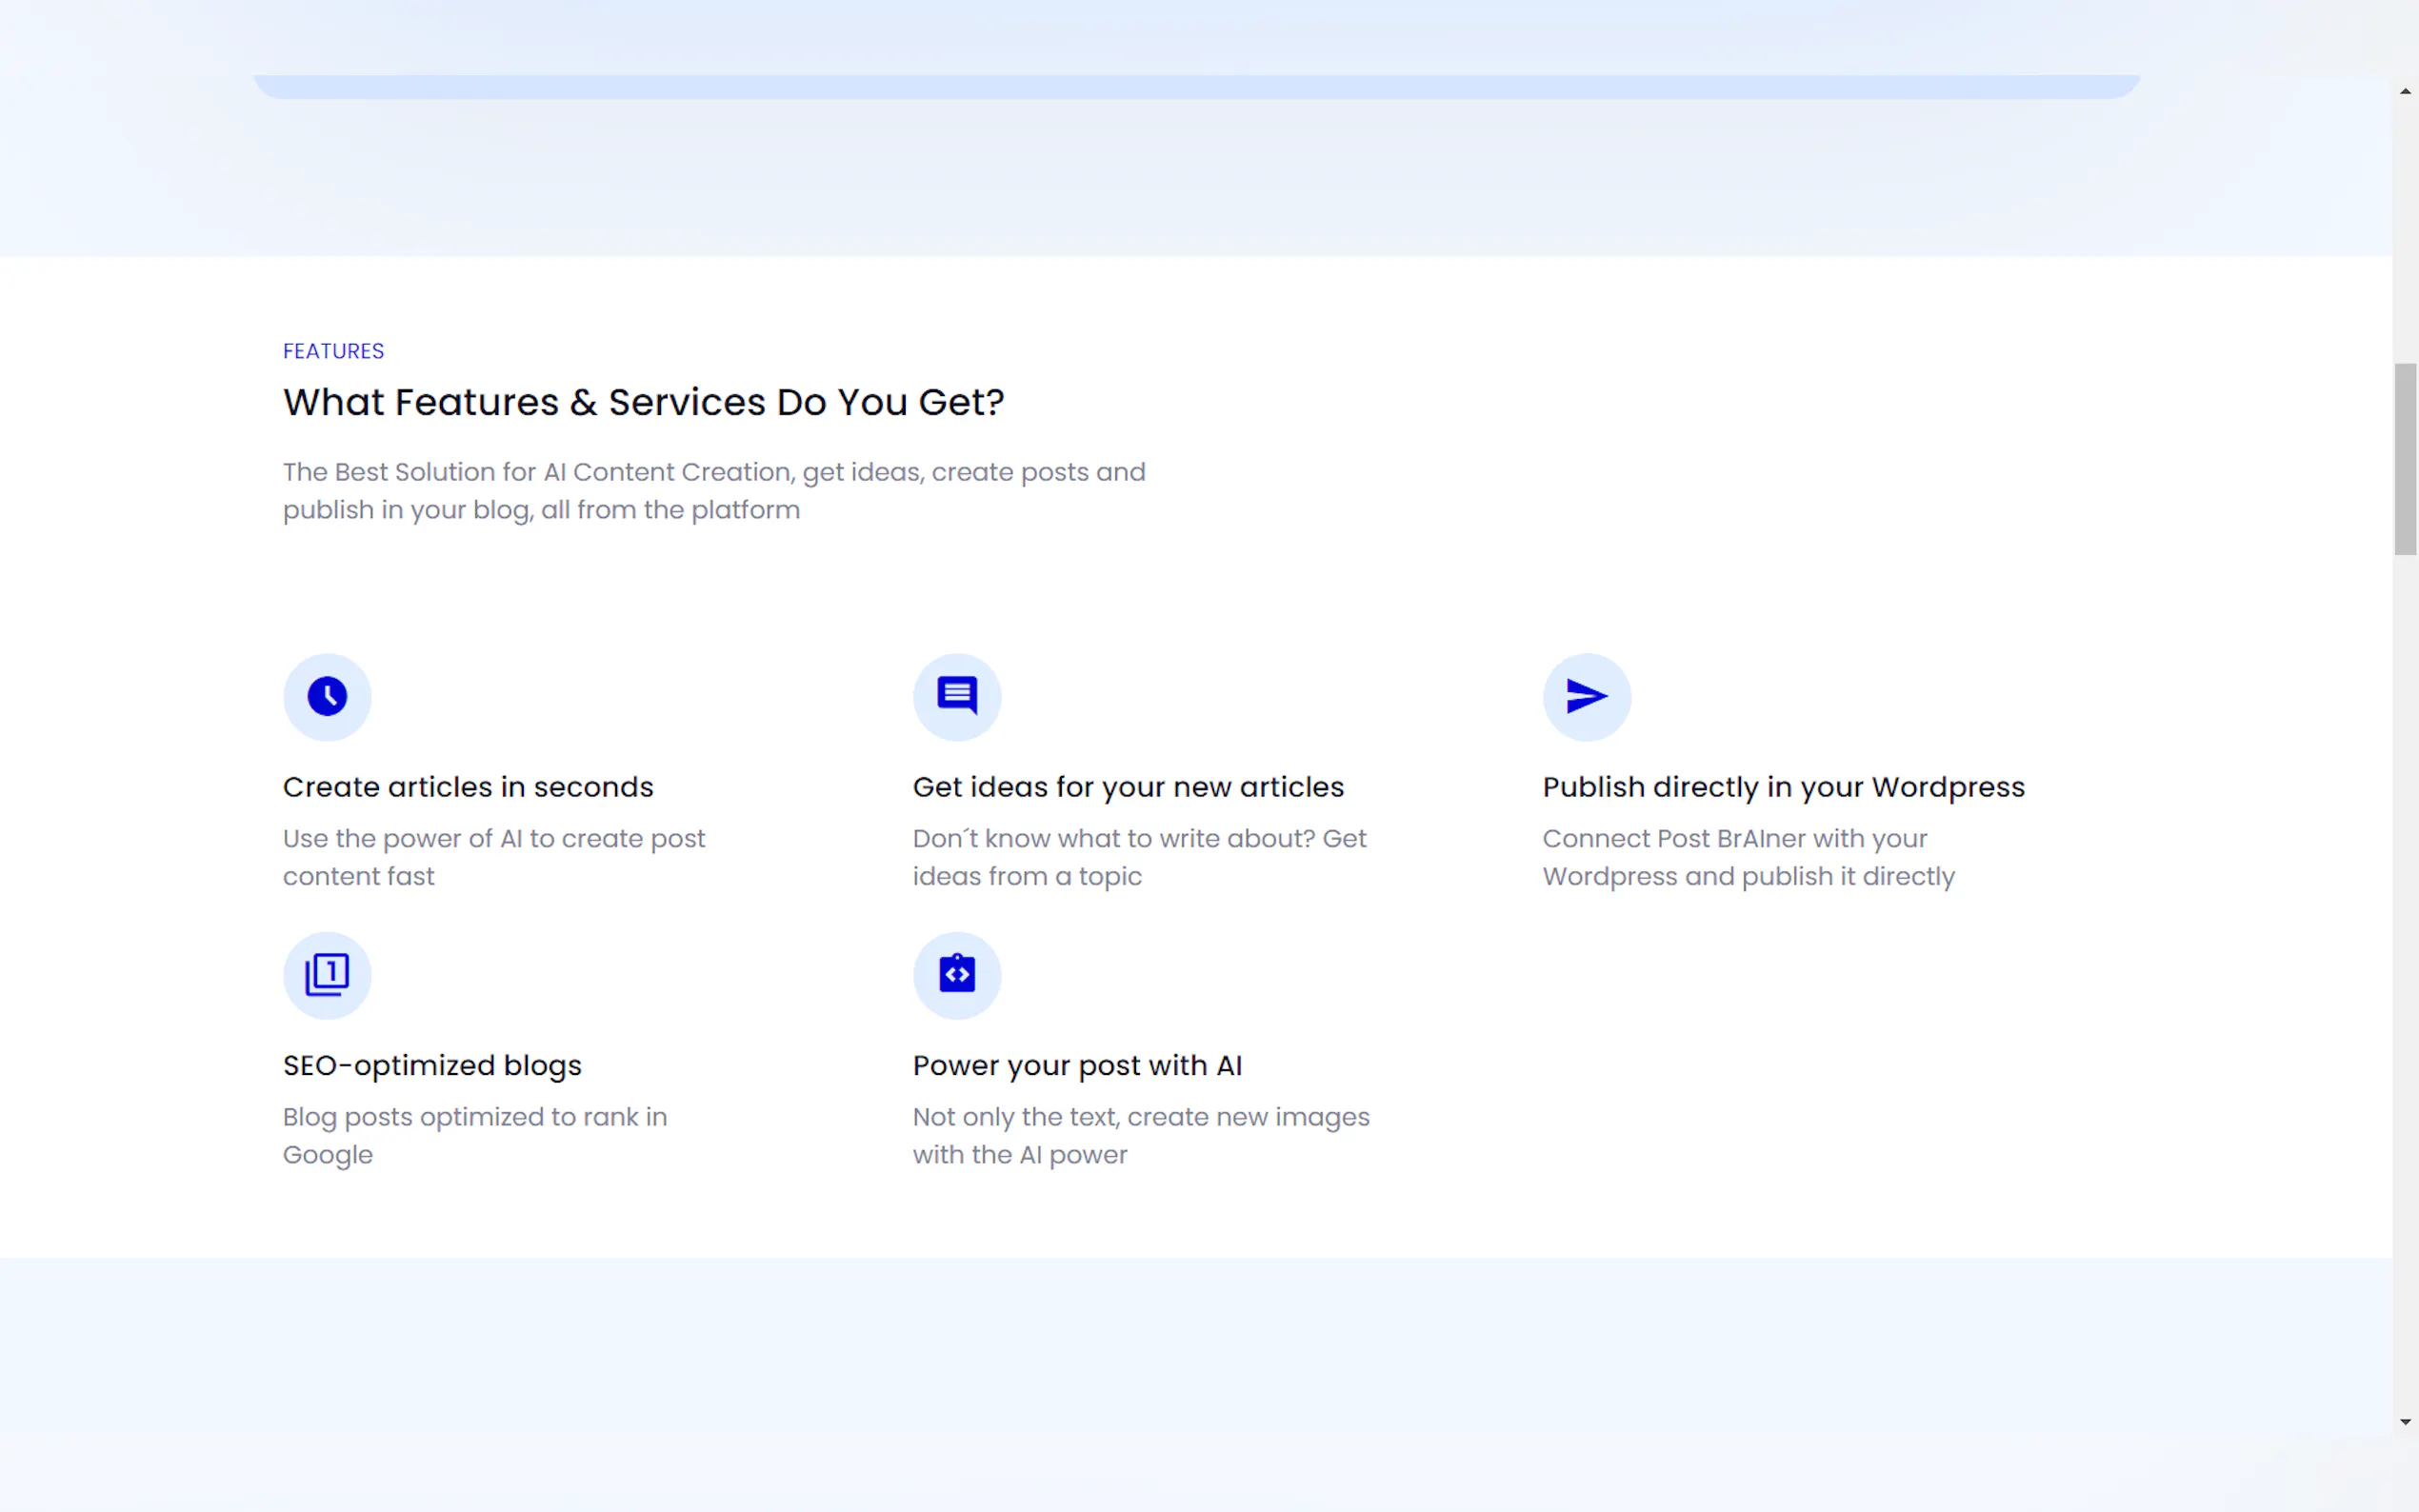Click the scrollbar down arrow
Screen dimensions: 2419x1512
(2405, 1421)
